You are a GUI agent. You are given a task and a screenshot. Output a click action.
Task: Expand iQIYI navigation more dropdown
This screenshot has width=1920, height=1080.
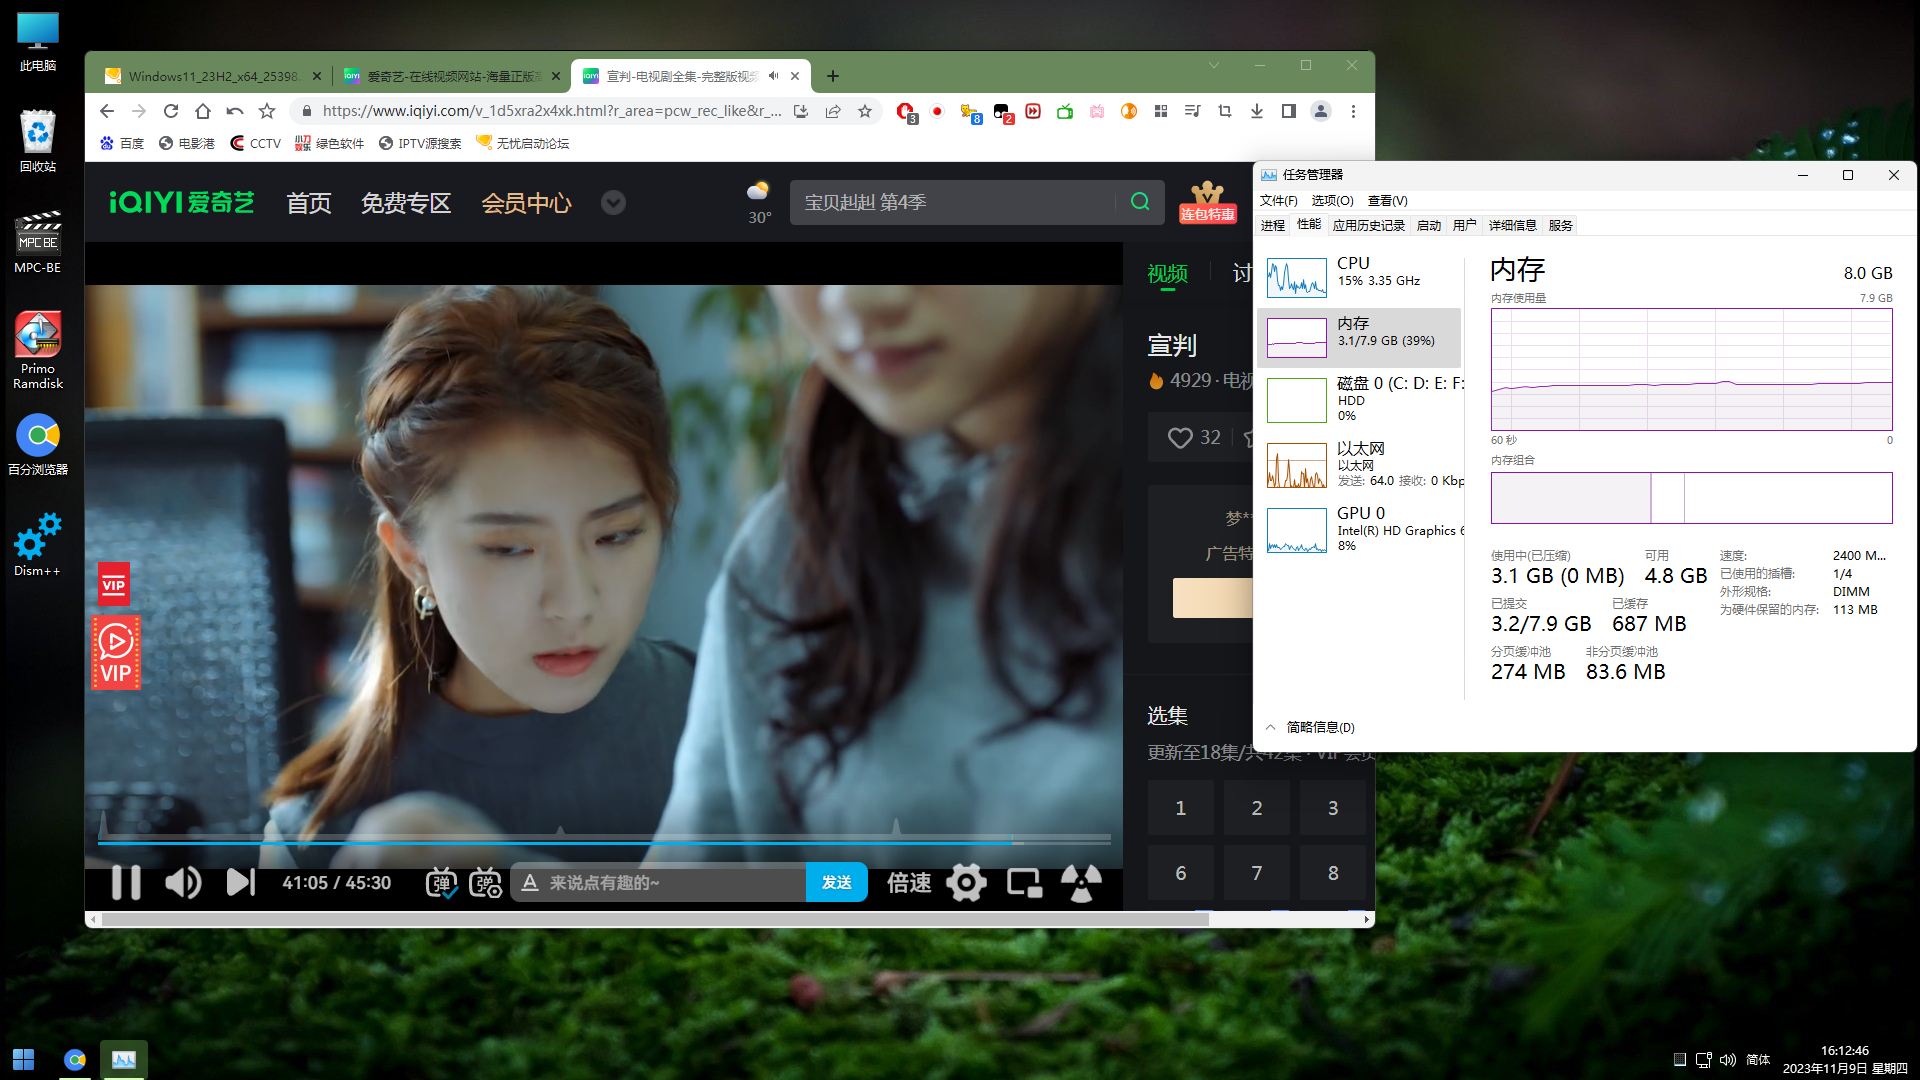pos(613,203)
